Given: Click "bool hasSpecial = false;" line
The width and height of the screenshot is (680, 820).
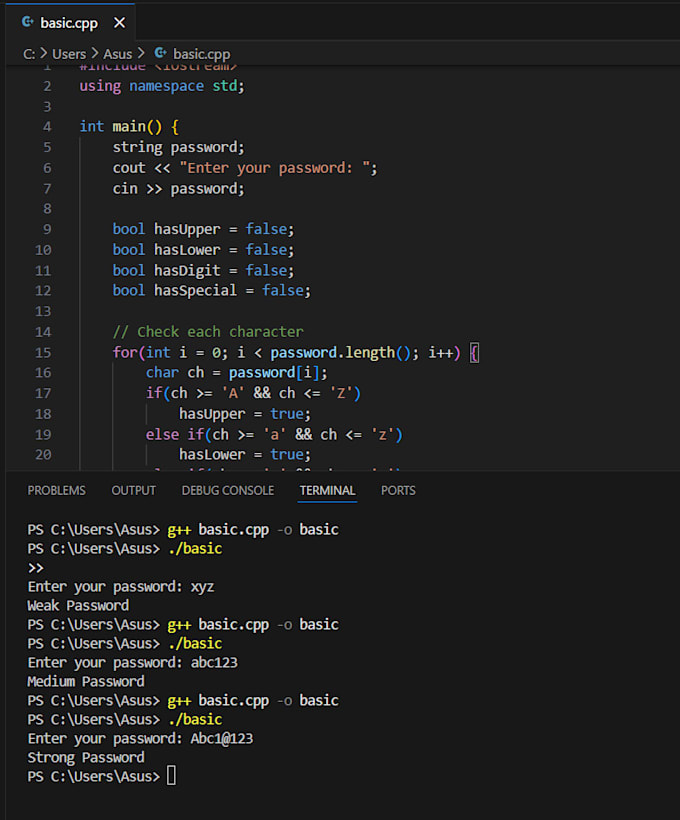Looking at the screenshot, I should click(x=212, y=291).
